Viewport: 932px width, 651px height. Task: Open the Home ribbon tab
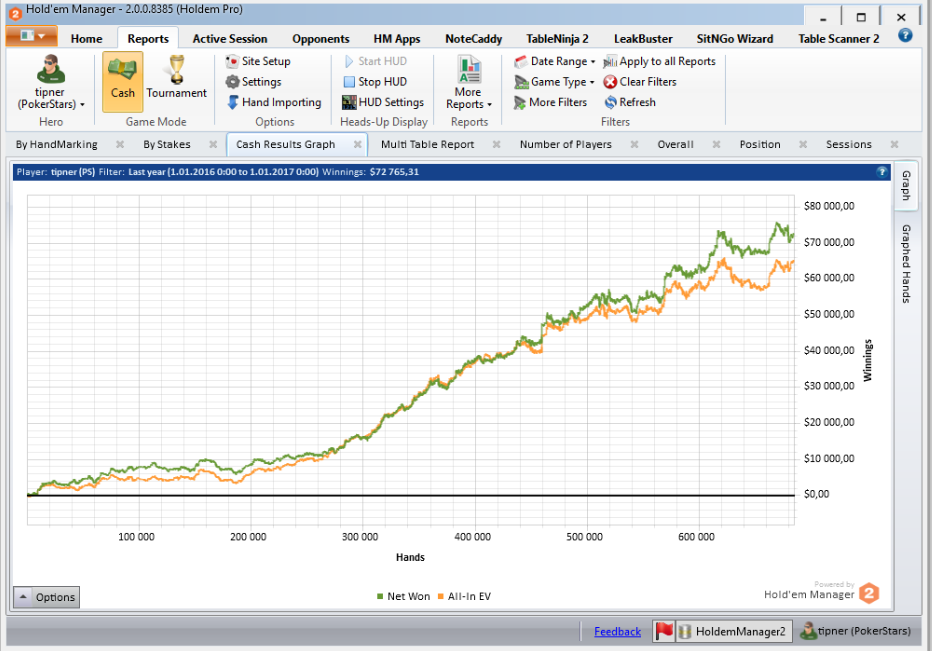87,39
